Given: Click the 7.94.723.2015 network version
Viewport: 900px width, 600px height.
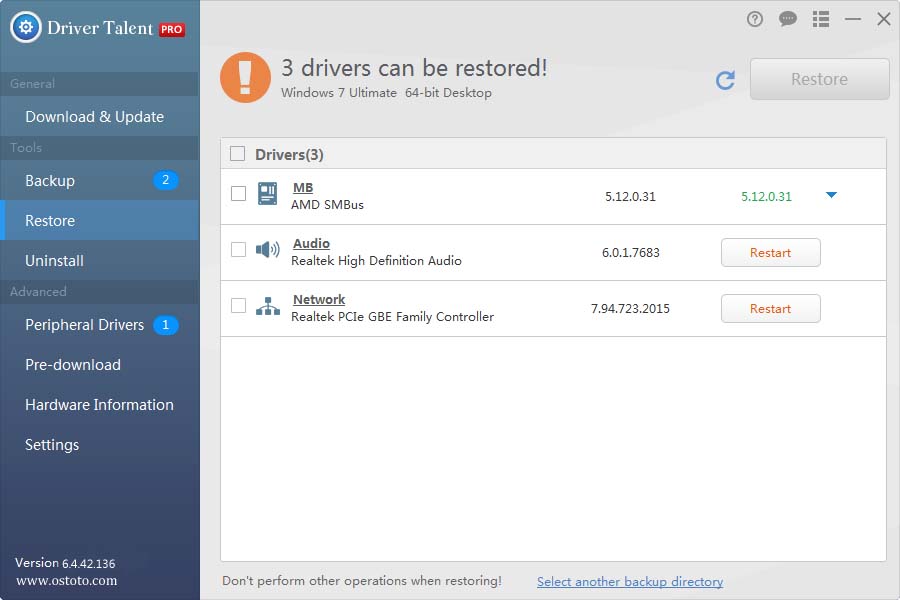Looking at the screenshot, I should point(630,309).
